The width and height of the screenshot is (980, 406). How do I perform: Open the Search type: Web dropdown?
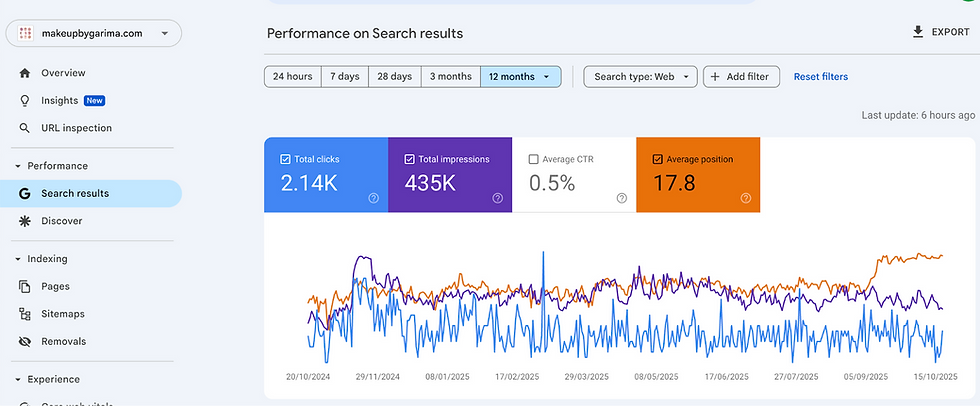tap(640, 77)
